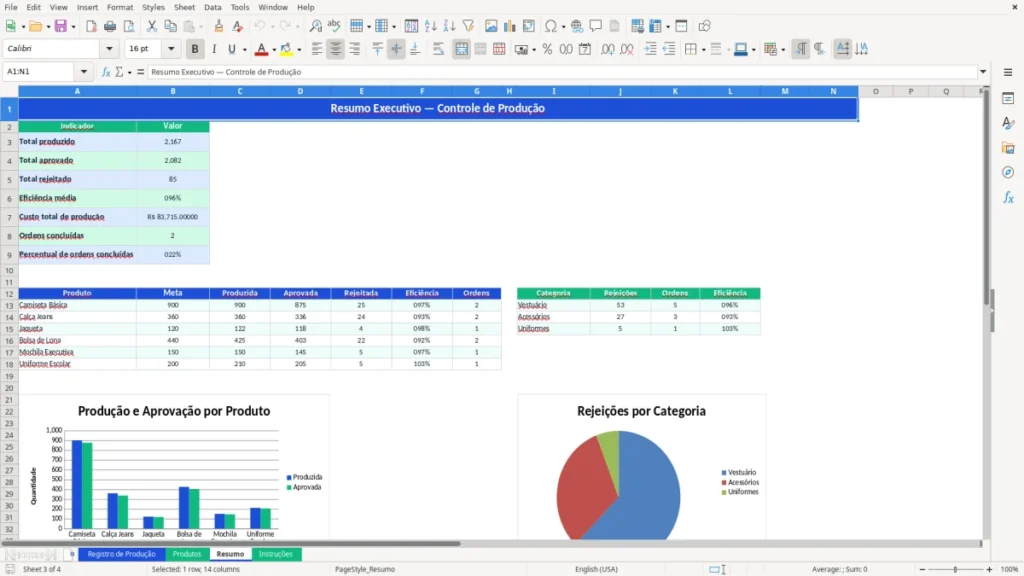Open Background Color dropdown arrow
The image size is (1024, 576).
click(x=299, y=50)
